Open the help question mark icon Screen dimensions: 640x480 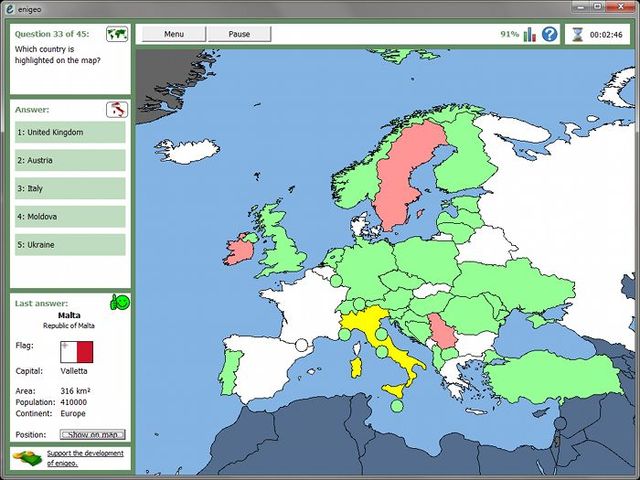(x=549, y=34)
